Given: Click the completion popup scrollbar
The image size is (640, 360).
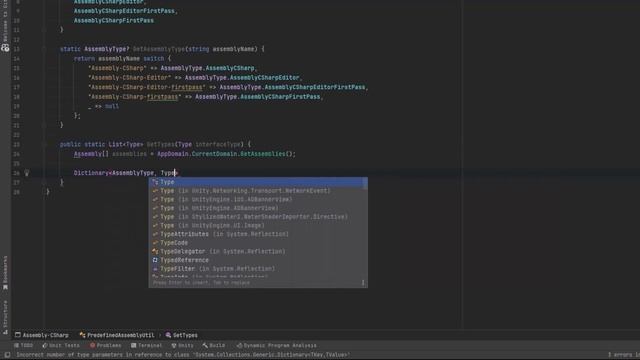Looking at the screenshot, I should tap(365, 183).
